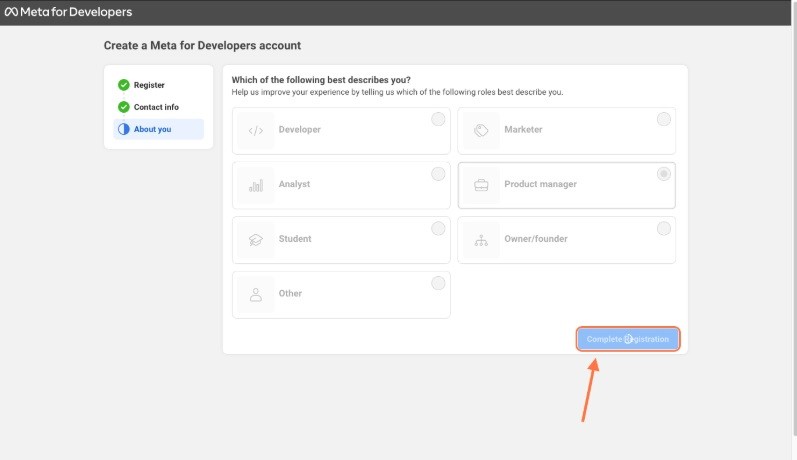Viewport: 797px width, 460px height.
Task: Click the Other person icon
Action: point(256,294)
